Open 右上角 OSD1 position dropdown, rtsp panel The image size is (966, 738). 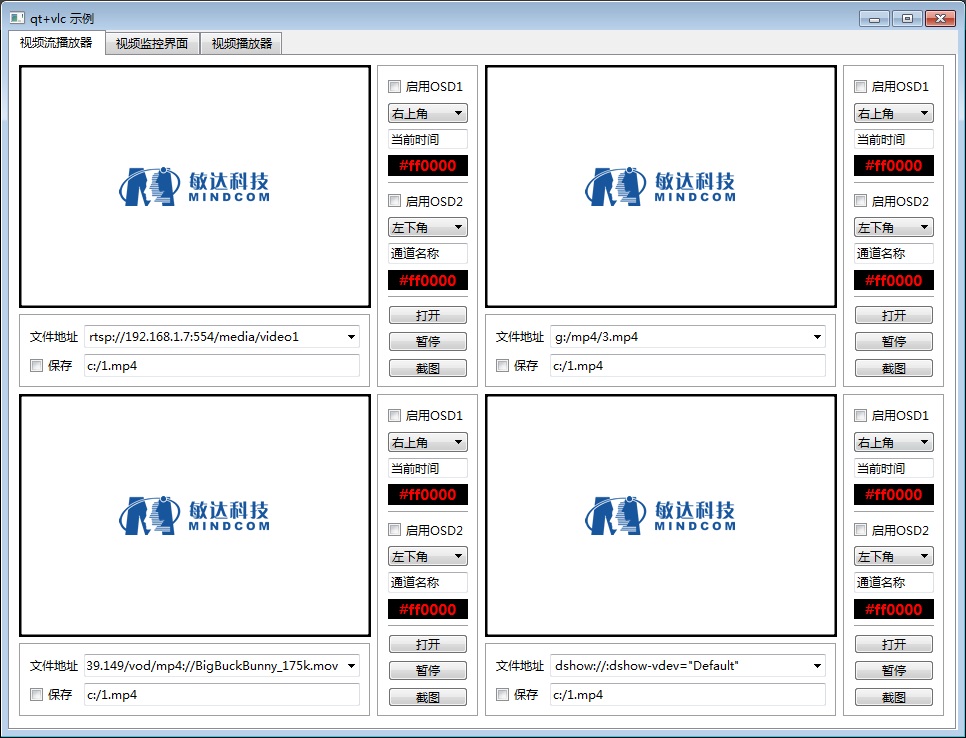pyautogui.click(x=428, y=113)
